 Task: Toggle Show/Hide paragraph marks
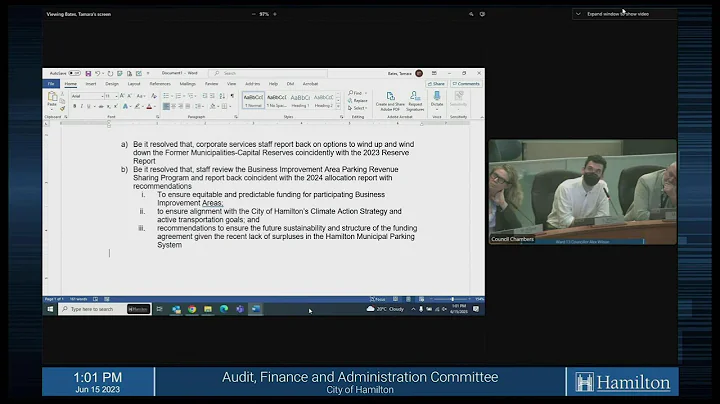tap(232, 96)
